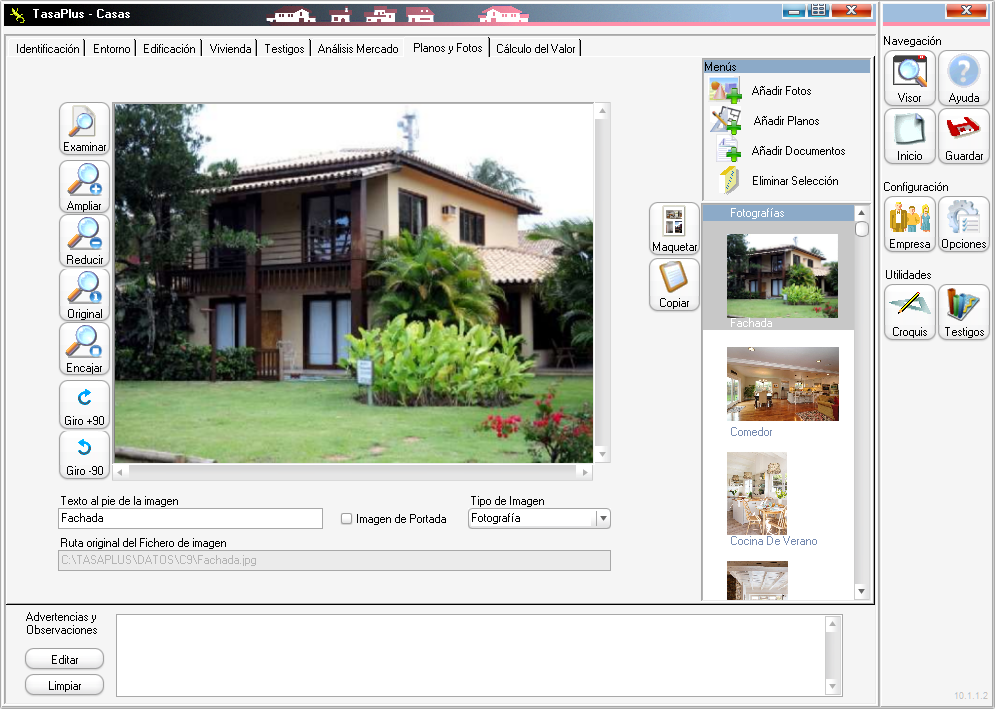Open the Croquis sketch utility
This screenshot has width=995, height=709.
click(910, 312)
